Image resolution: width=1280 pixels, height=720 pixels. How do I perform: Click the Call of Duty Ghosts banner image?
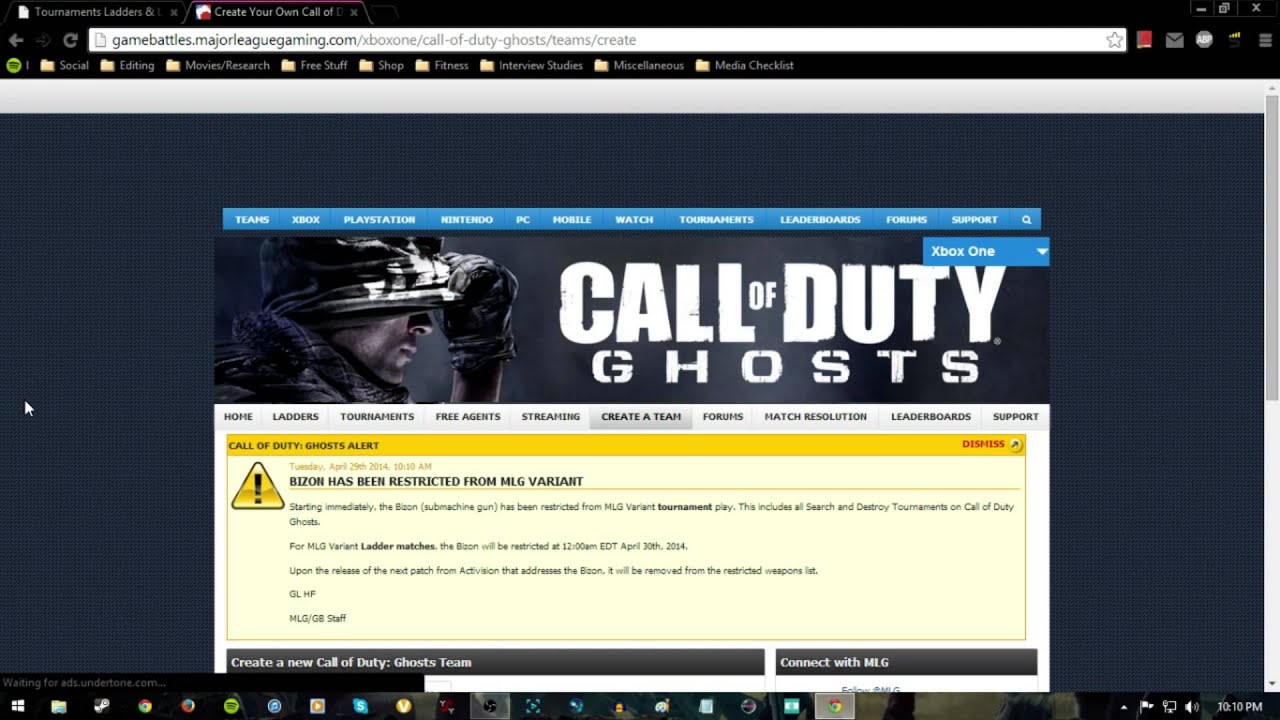point(632,320)
